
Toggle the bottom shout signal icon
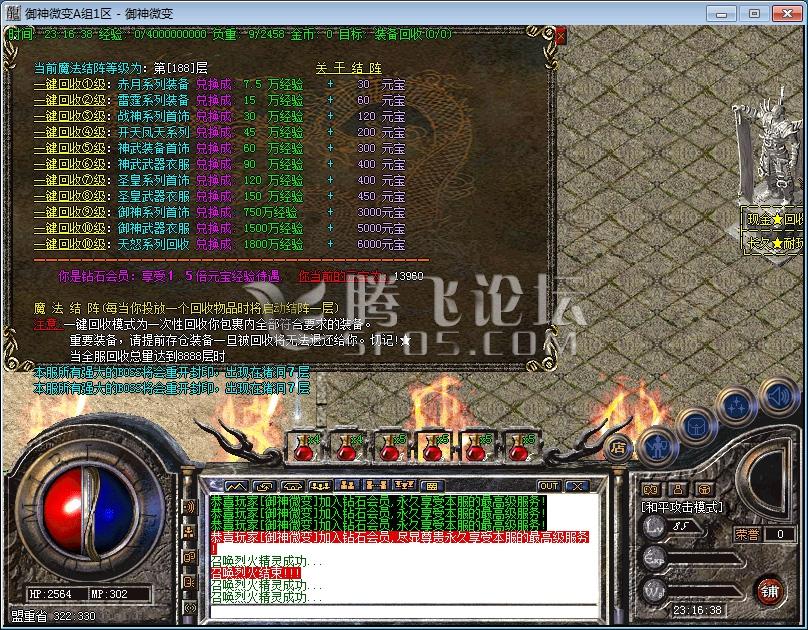(x=190, y=608)
